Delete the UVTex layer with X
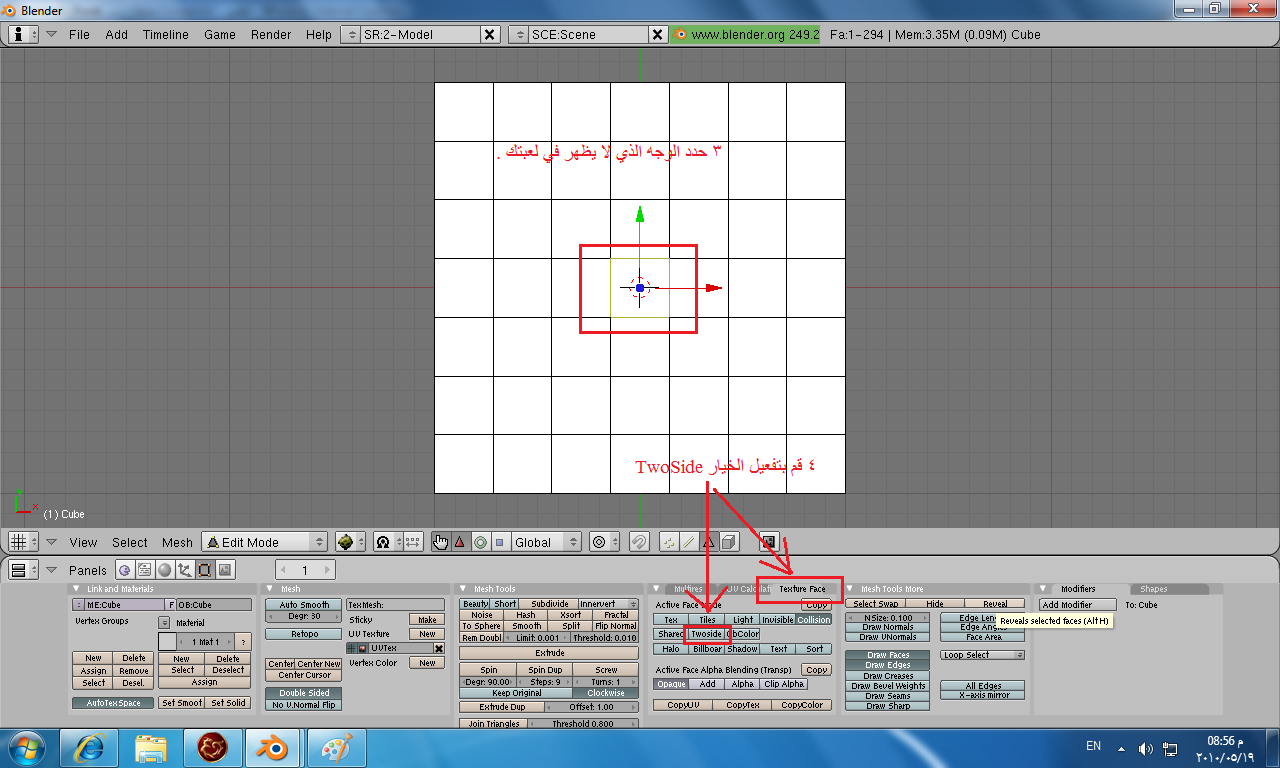Screen dimensions: 1280x768 [438, 648]
